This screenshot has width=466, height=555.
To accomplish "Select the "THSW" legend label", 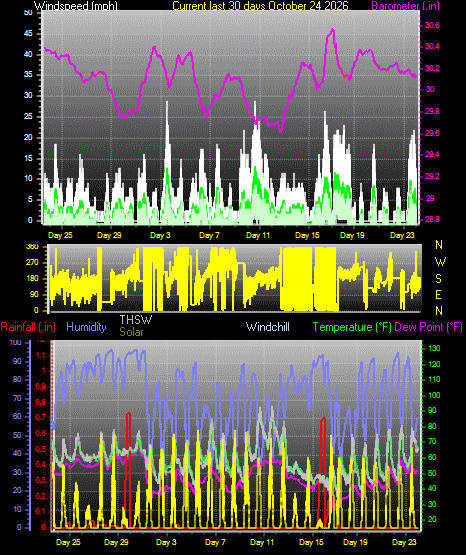I will tap(136, 320).
